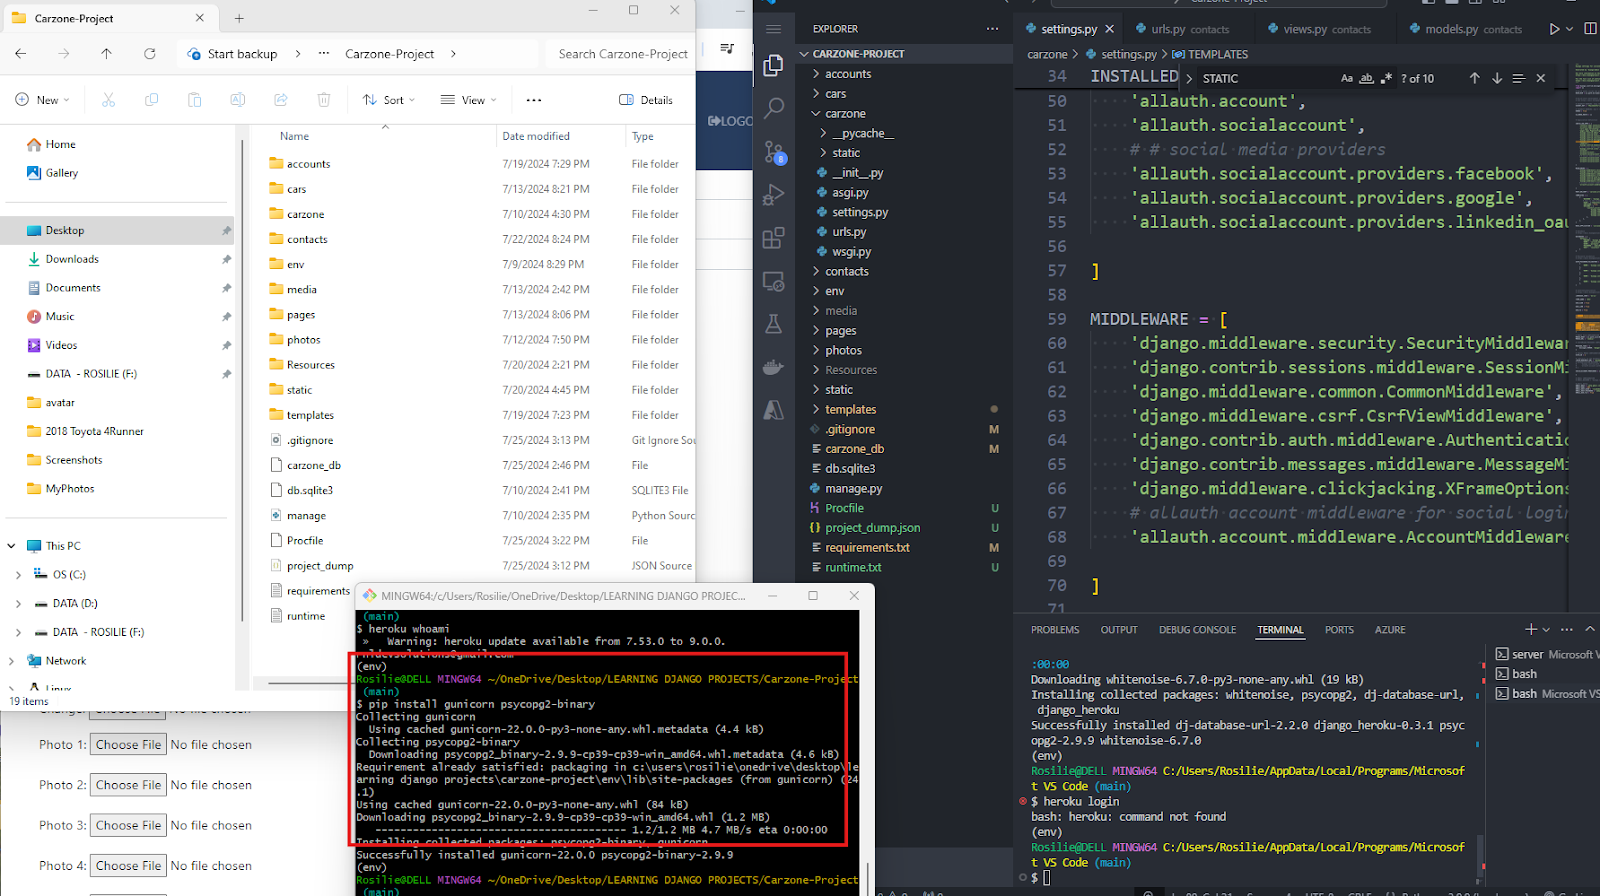Open the PORTS panel tab
The image size is (1600, 896).
coord(1339,630)
